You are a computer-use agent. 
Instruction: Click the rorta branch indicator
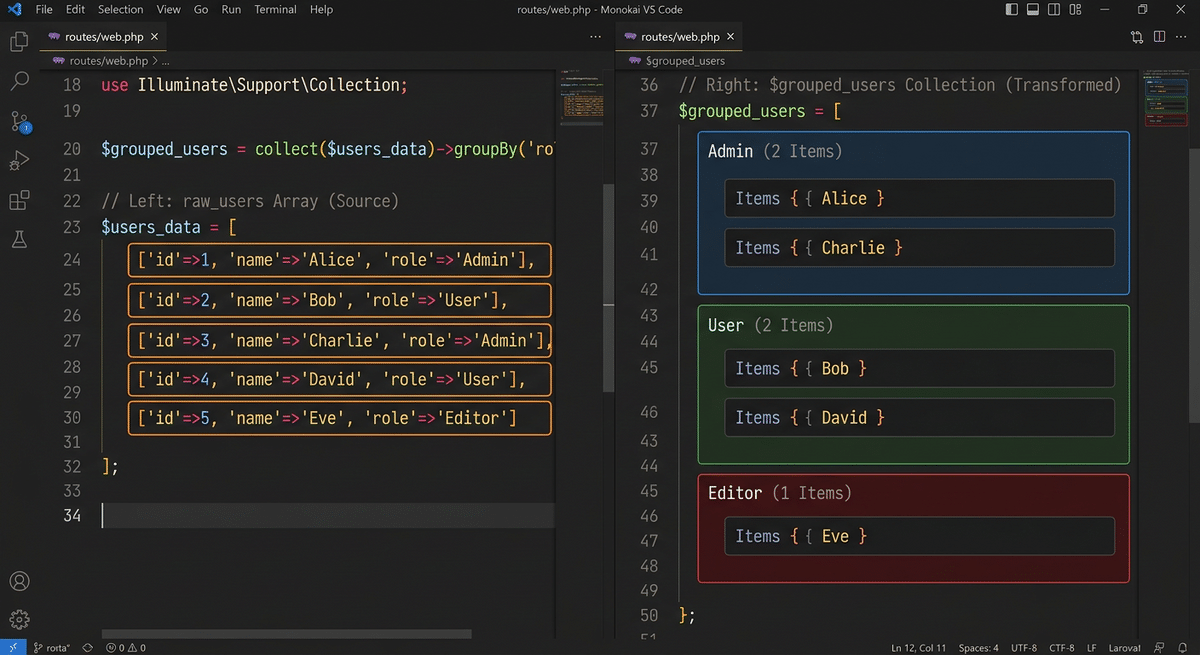coord(52,647)
